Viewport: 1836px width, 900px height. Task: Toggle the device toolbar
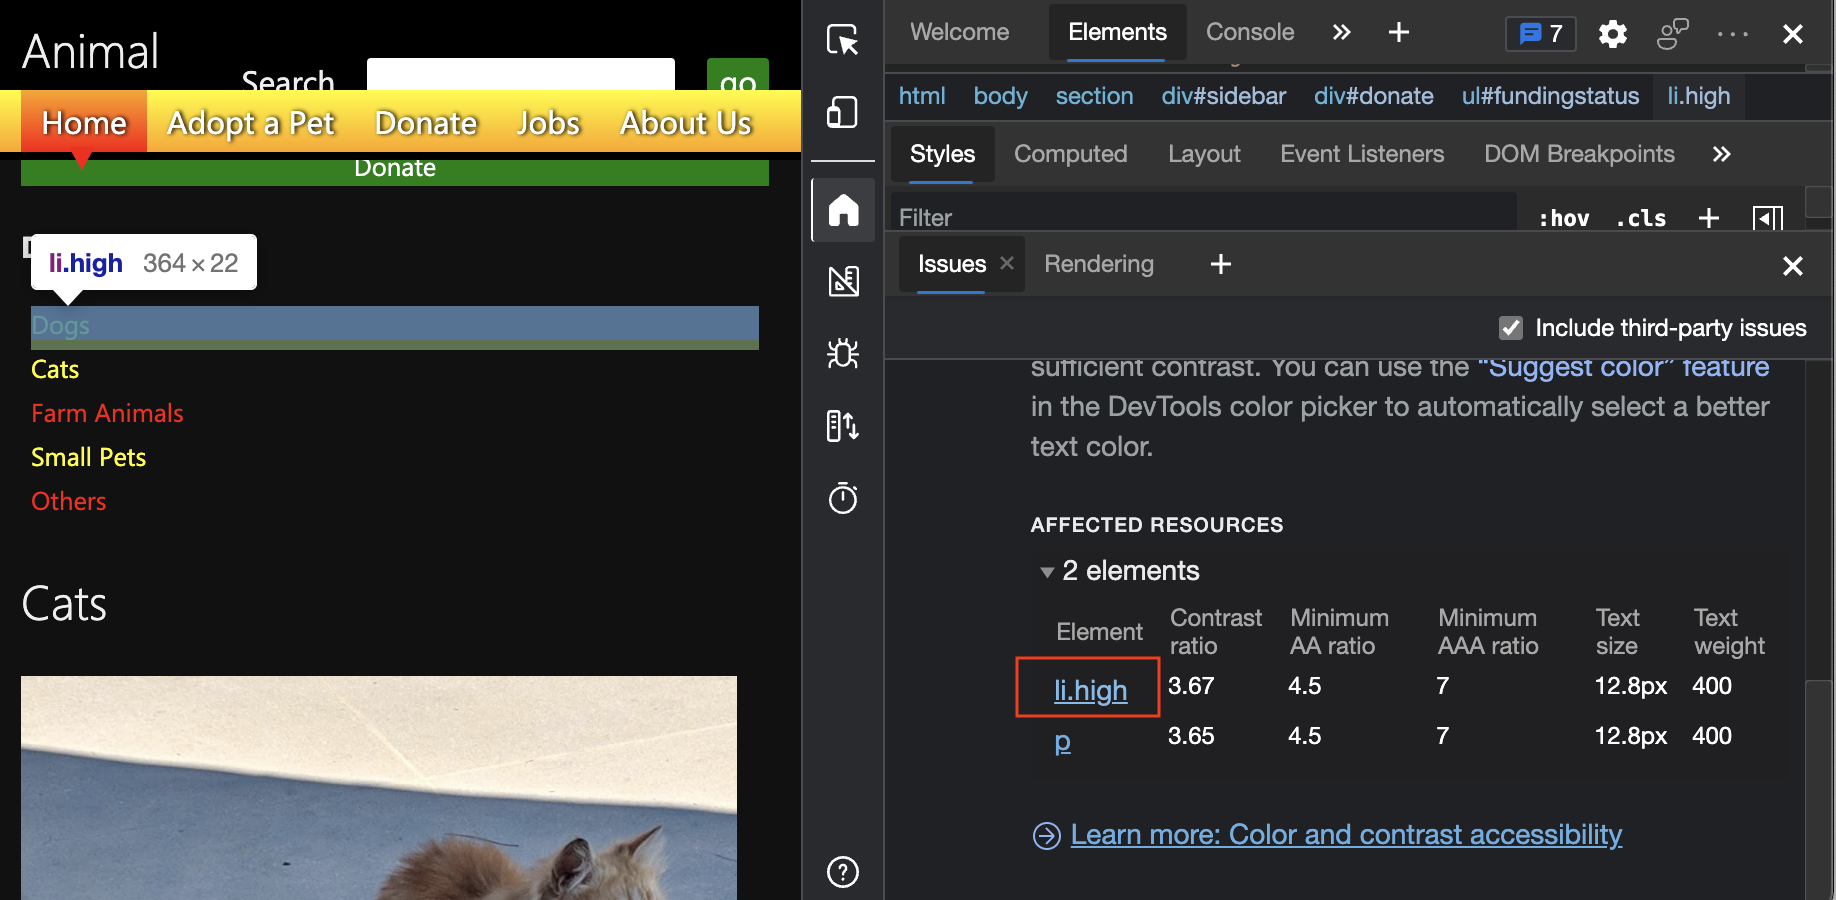coord(843,113)
